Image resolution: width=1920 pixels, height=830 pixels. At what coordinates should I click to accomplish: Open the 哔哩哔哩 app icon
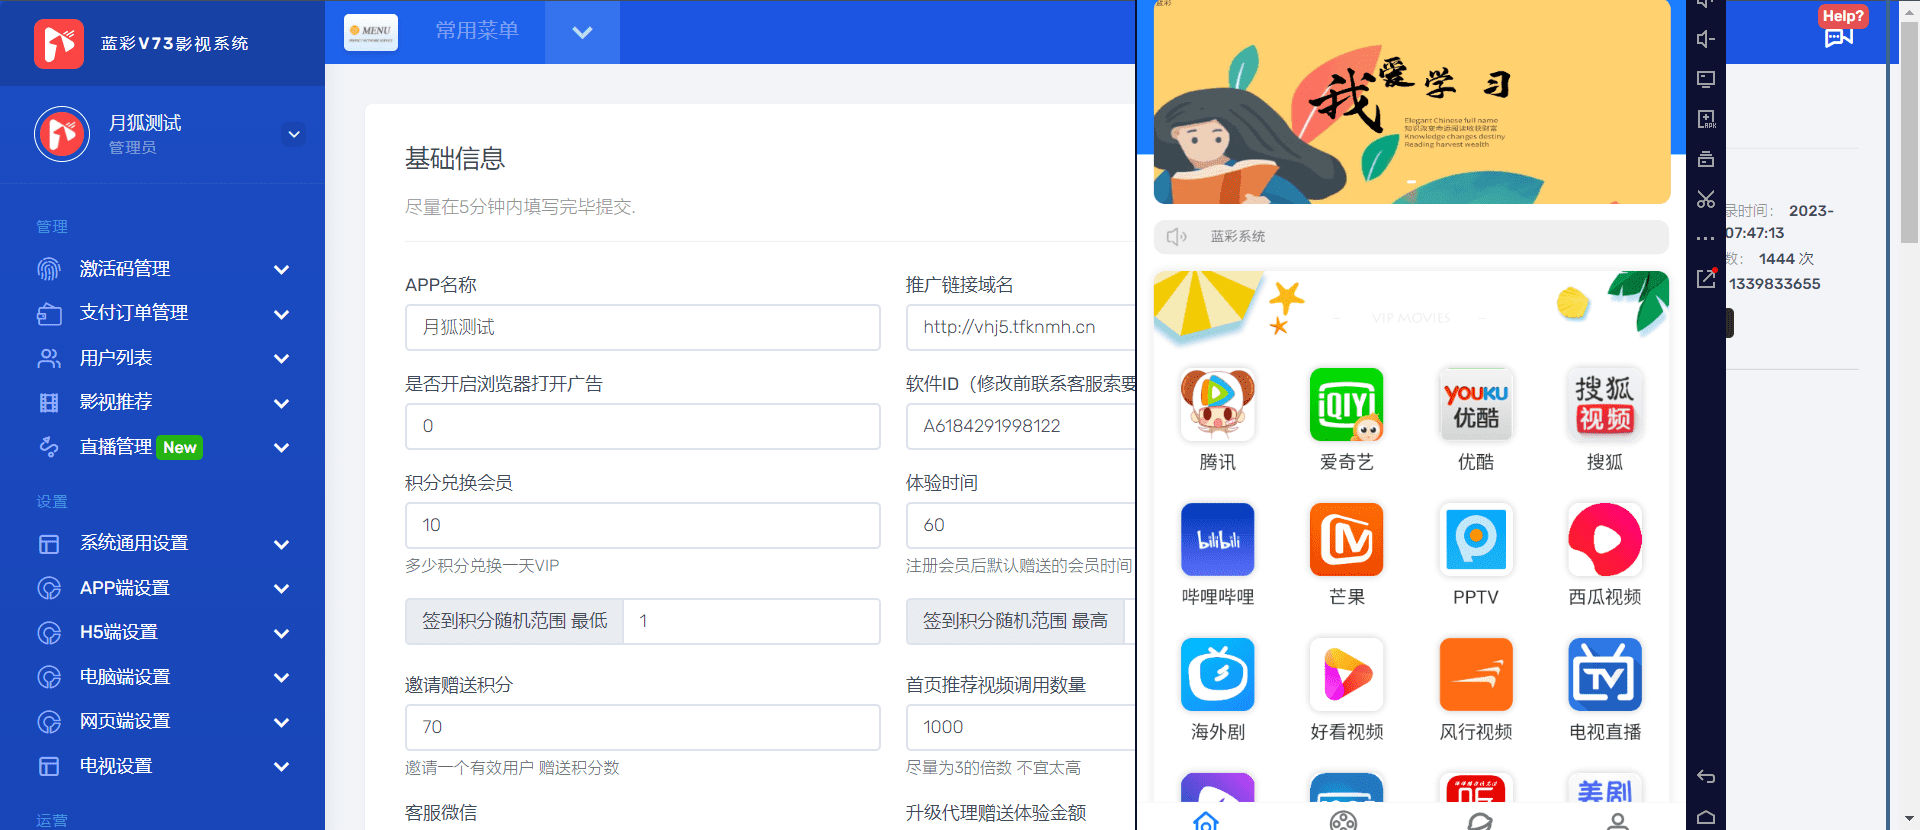pyautogui.click(x=1217, y=540)
